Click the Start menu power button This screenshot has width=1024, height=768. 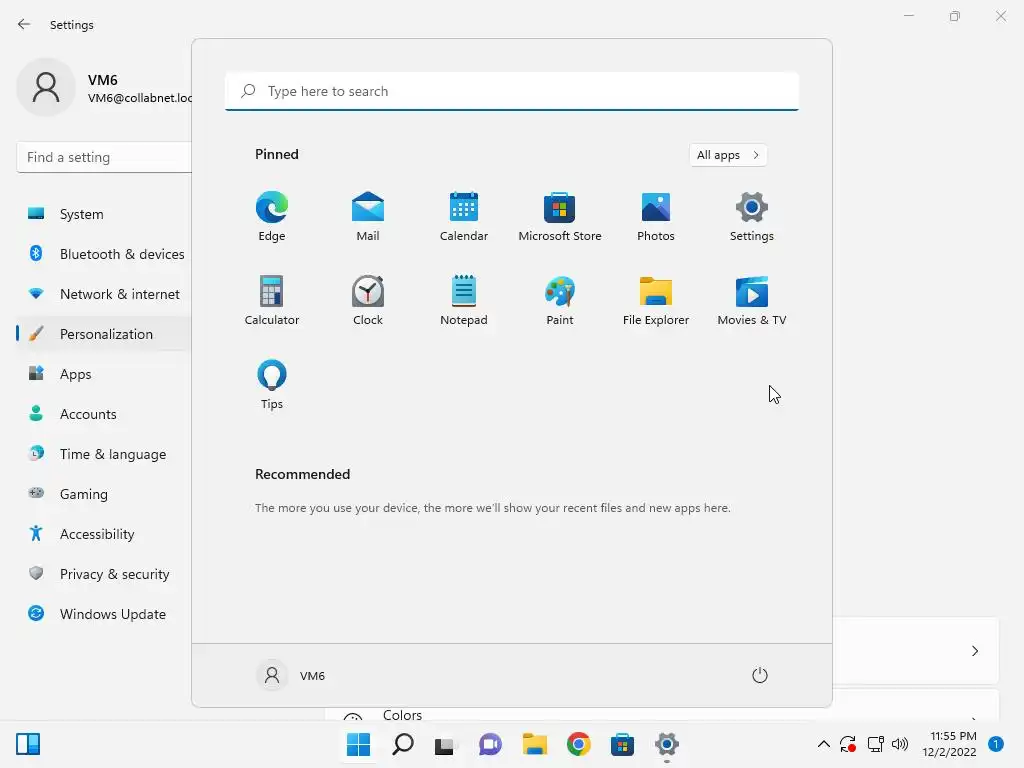click(x=760, y=675)
